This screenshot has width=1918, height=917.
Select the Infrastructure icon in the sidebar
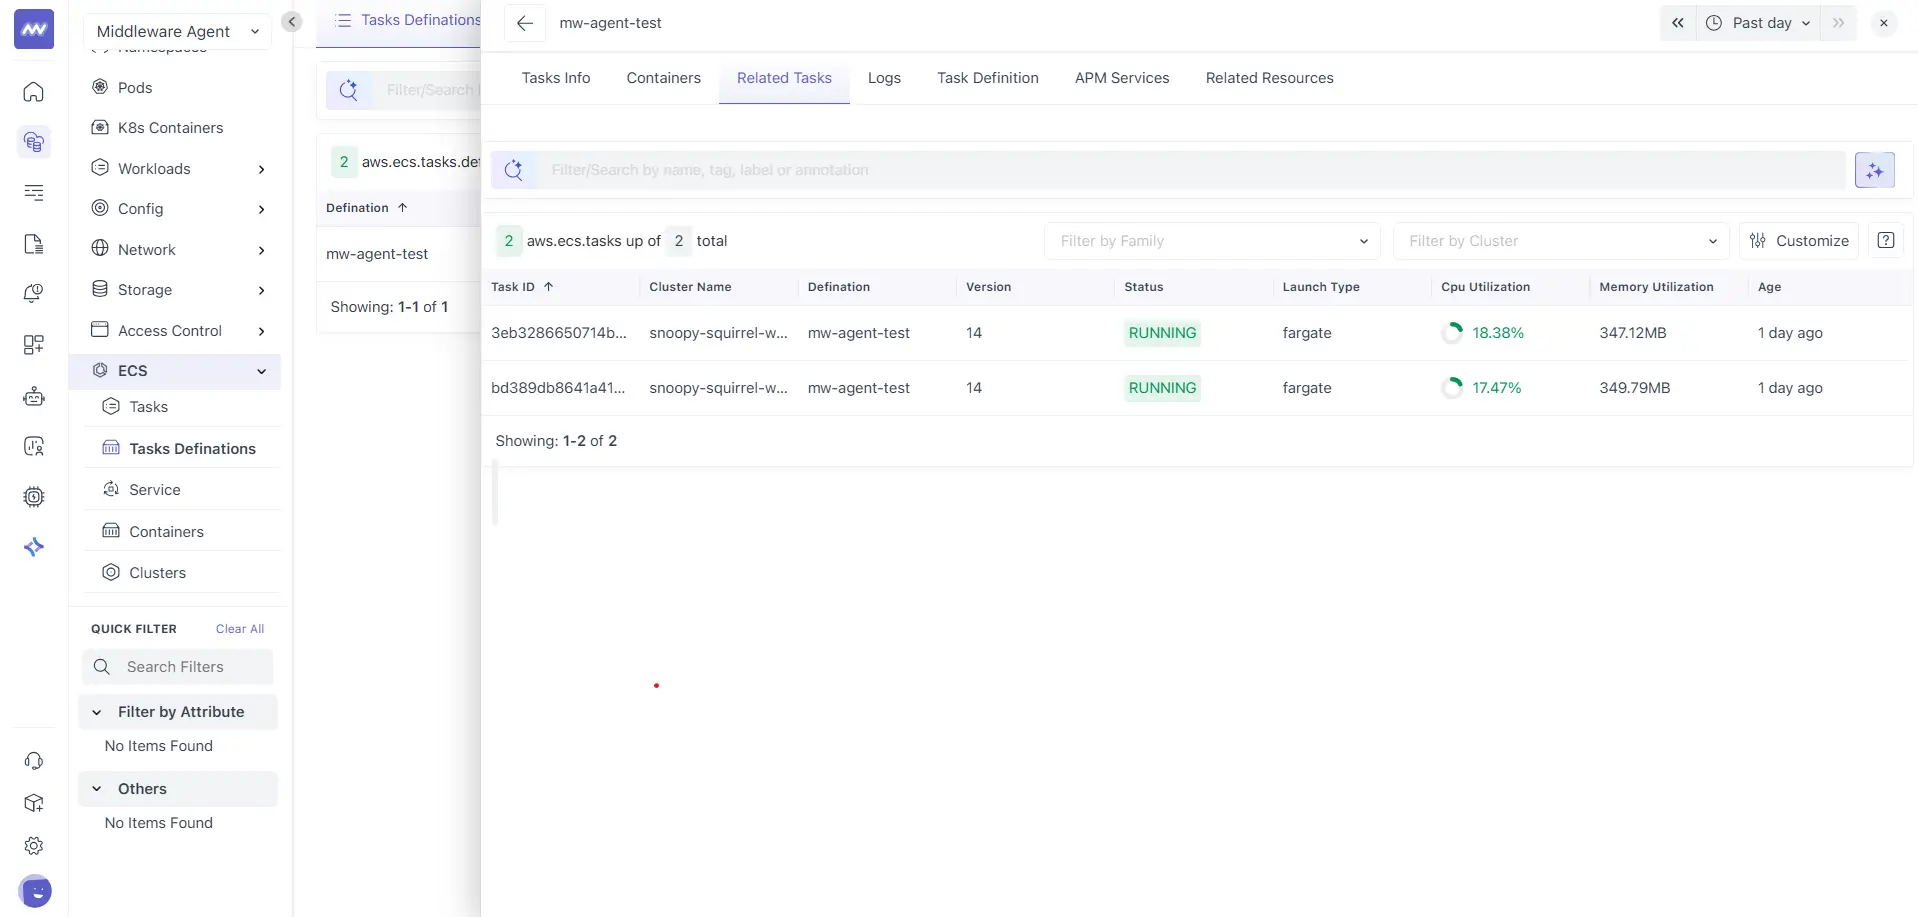33,142
